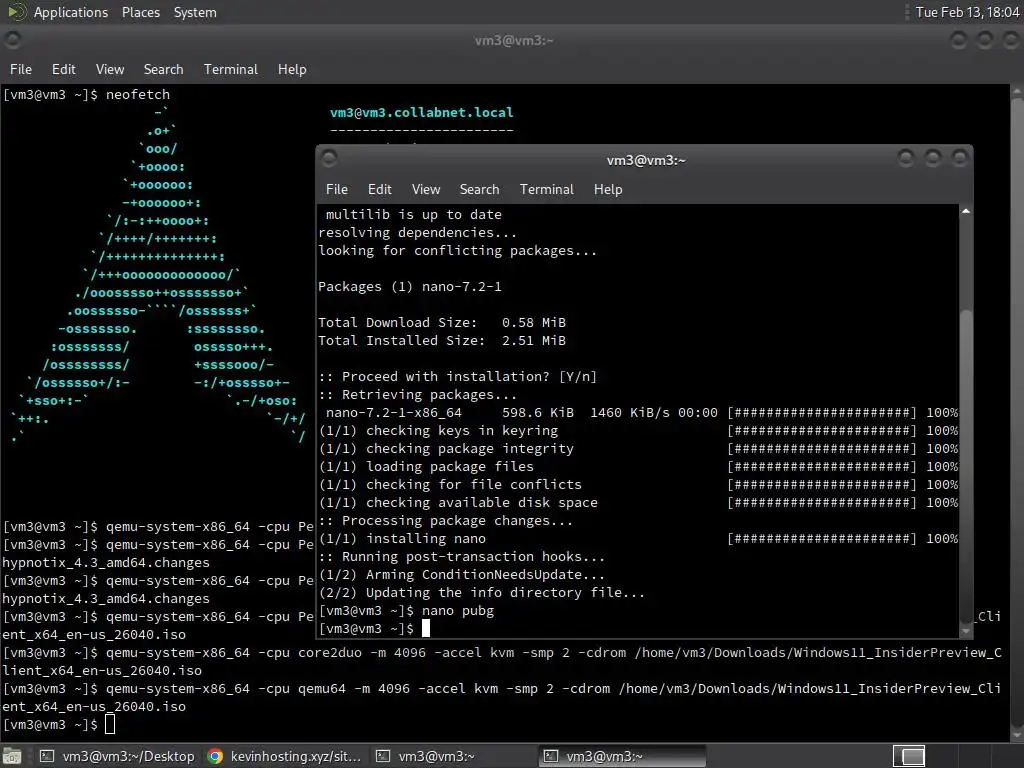Click the Applications menu logo icon
The width and height of the screenshot is (1024, 768).
point(16,12)
